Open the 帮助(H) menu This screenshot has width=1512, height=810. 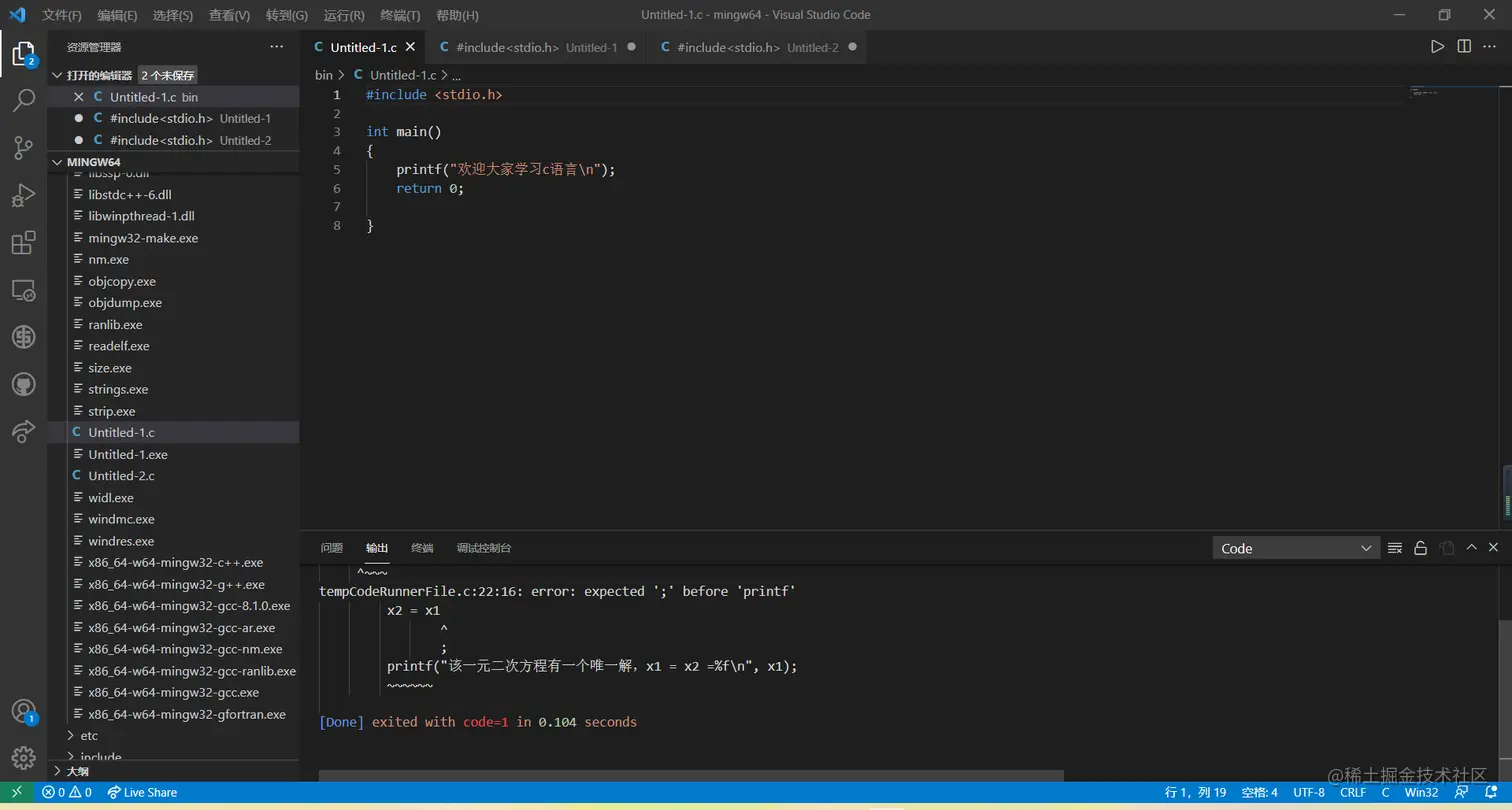(458, 15)
